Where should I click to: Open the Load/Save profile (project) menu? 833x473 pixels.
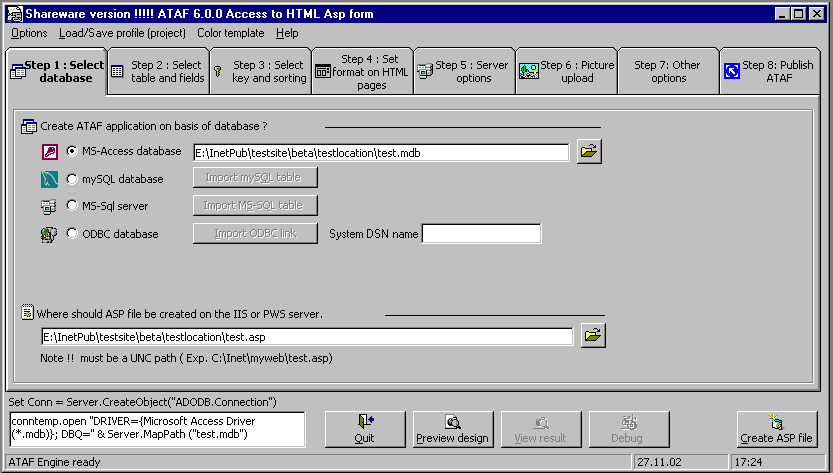click(121, 33)
